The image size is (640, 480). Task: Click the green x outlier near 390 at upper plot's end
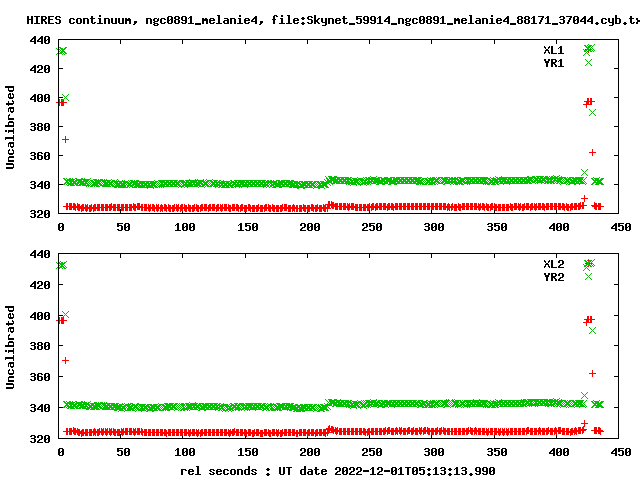click(x=592, y=113)
